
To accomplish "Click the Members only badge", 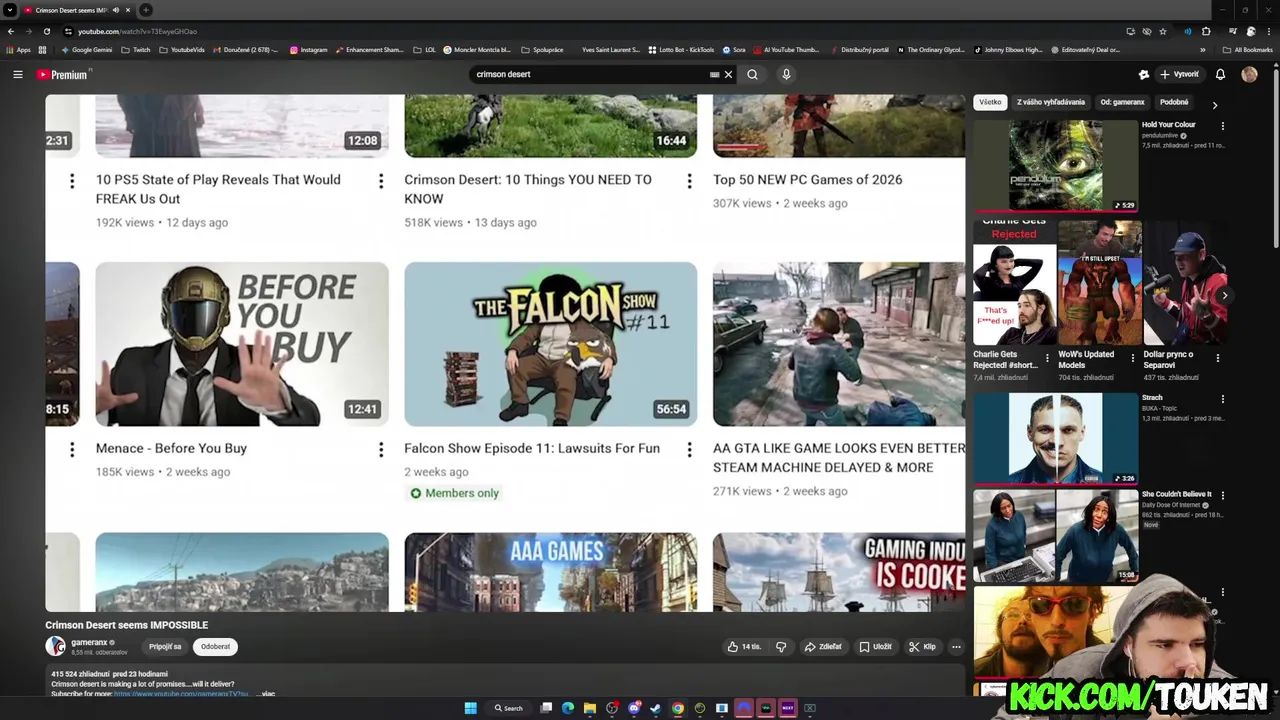I will click(454, 493).
